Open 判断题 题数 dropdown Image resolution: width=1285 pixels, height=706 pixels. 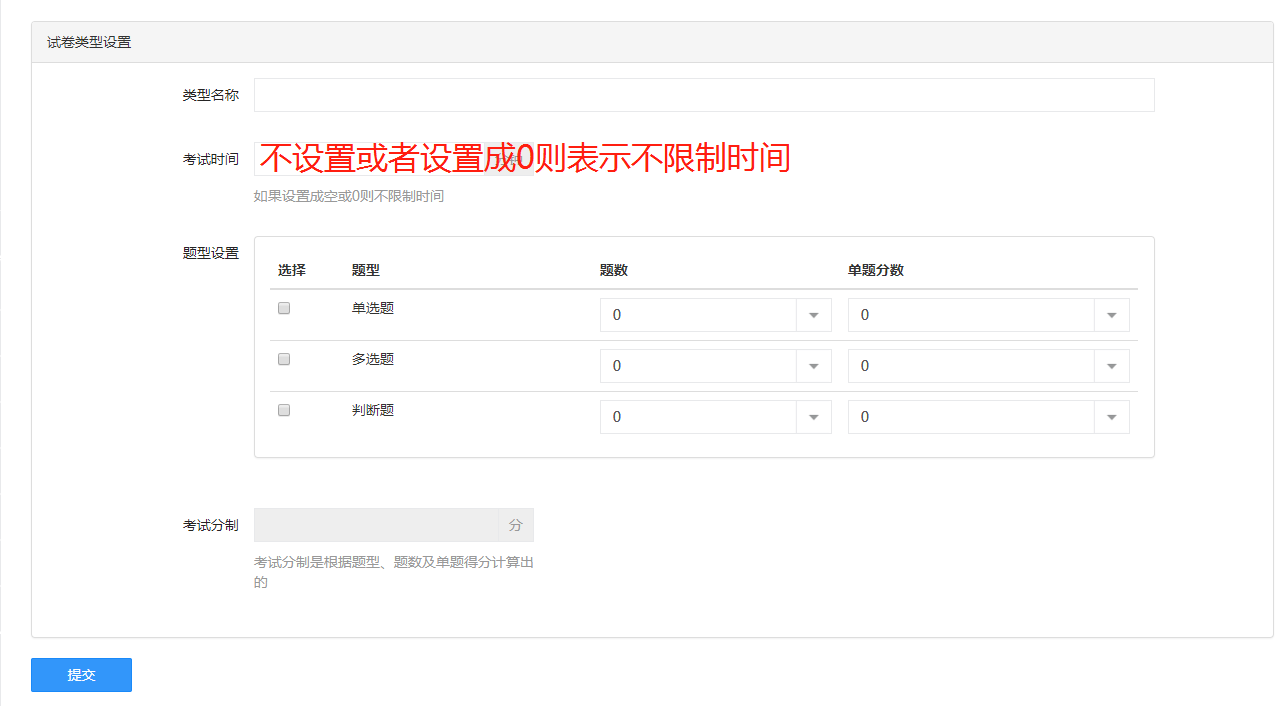716,417
